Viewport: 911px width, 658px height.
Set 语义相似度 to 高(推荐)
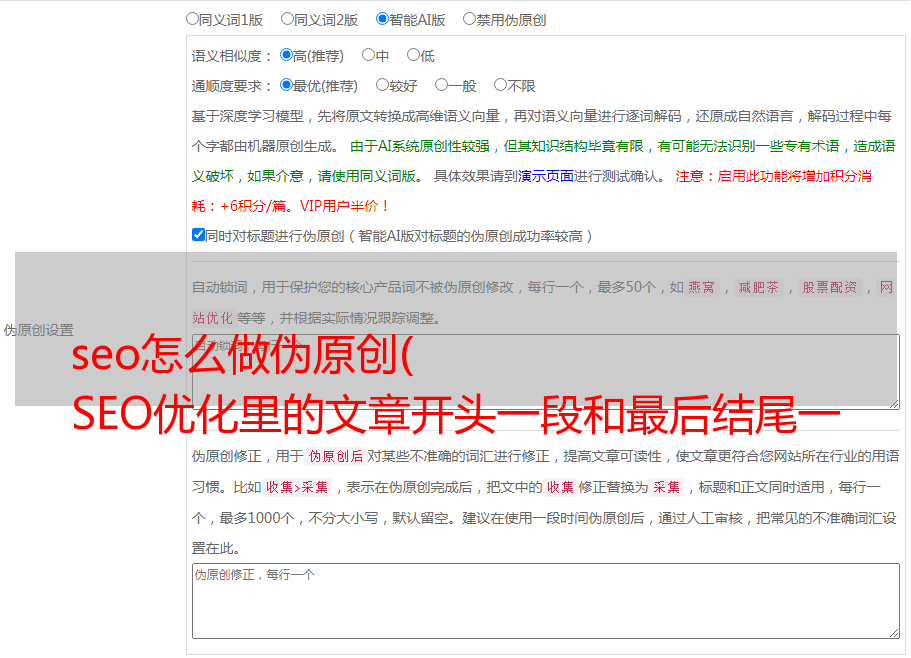(286, 55)
